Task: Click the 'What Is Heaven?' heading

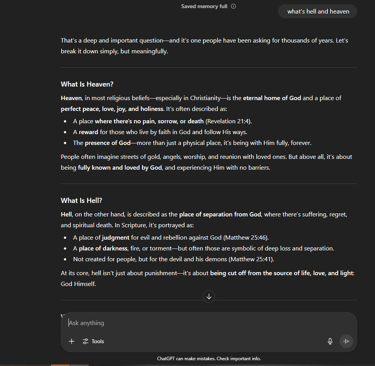Action: click(87, 84)
